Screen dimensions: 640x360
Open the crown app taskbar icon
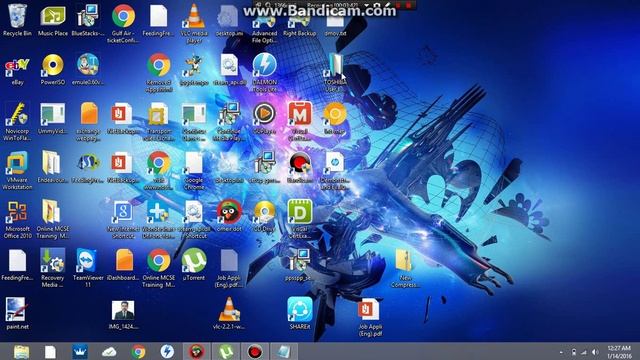point(80,351)
